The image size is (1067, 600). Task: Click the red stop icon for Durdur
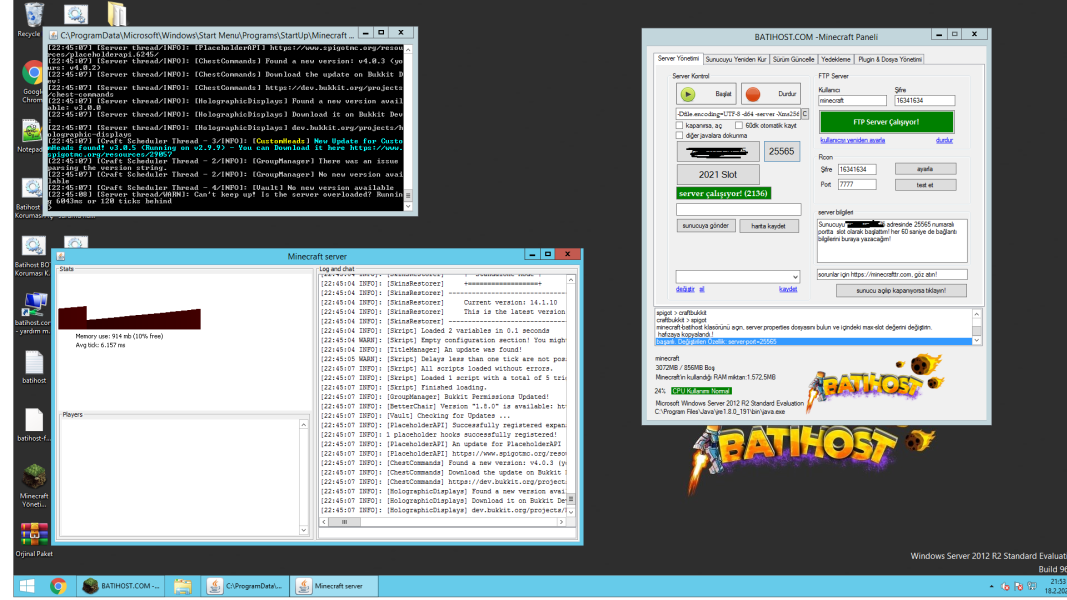coord(753,94)
